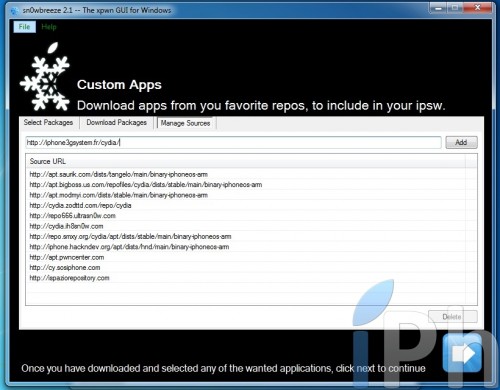Switch to Download Packages tab

(116, 123)
